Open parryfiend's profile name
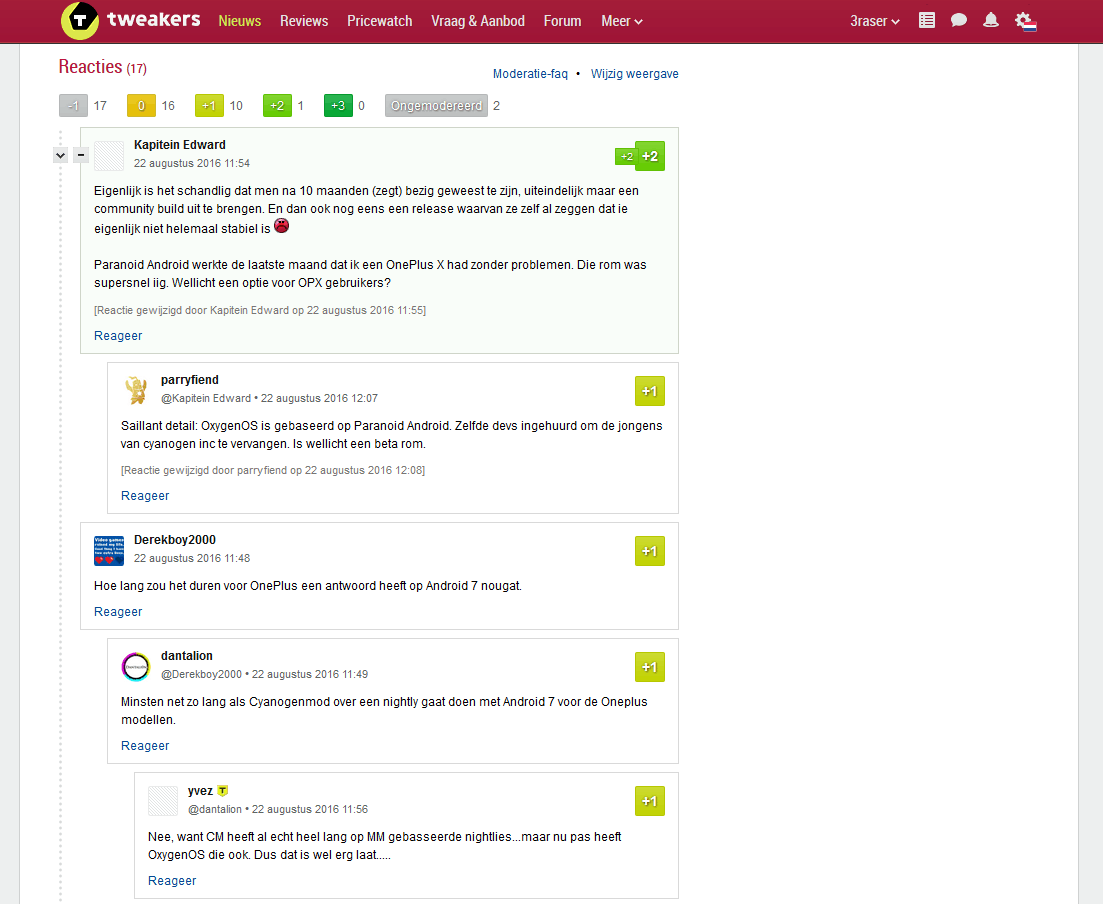 click(189, 379)
